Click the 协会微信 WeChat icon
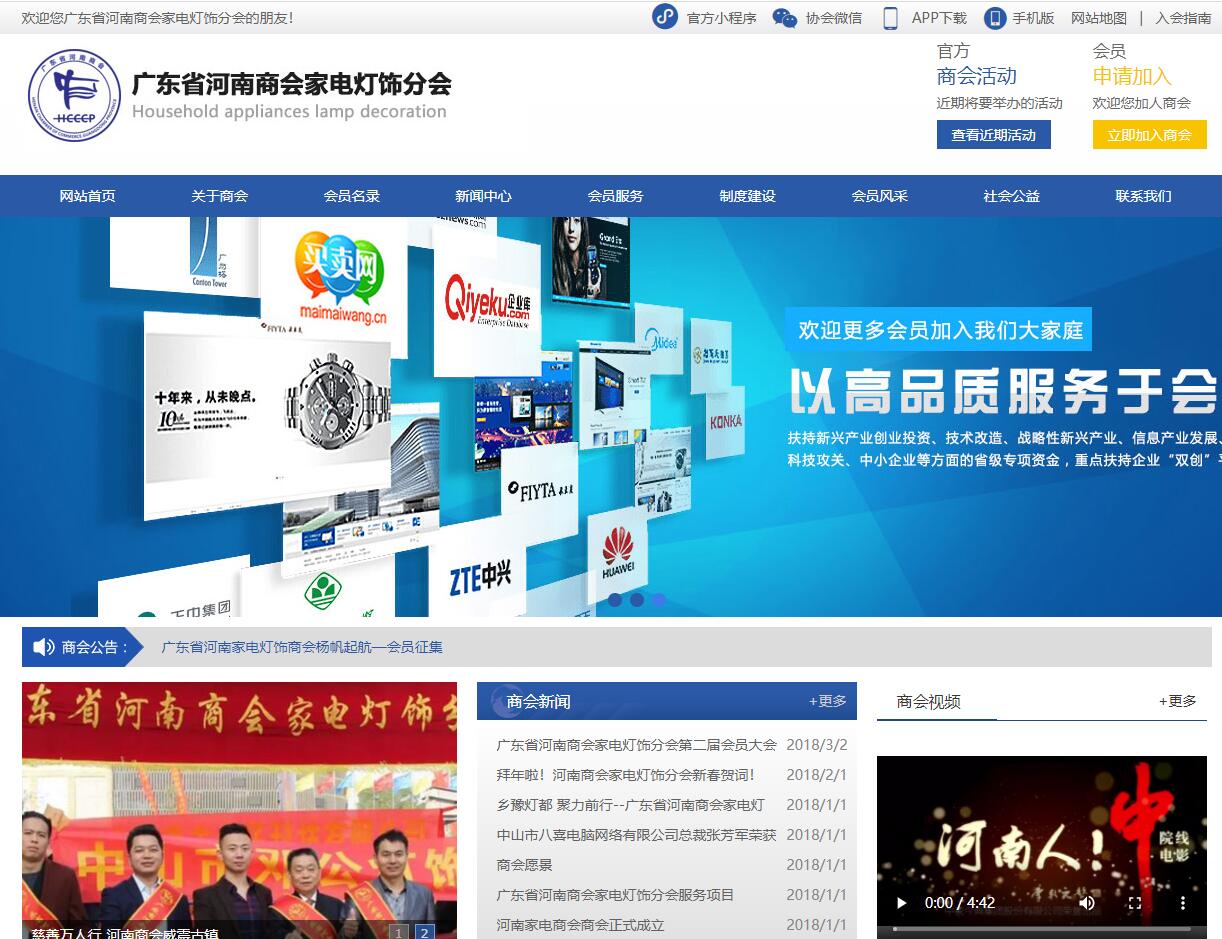The height and width of the screenshot is (939, 1222). (785, 18)
